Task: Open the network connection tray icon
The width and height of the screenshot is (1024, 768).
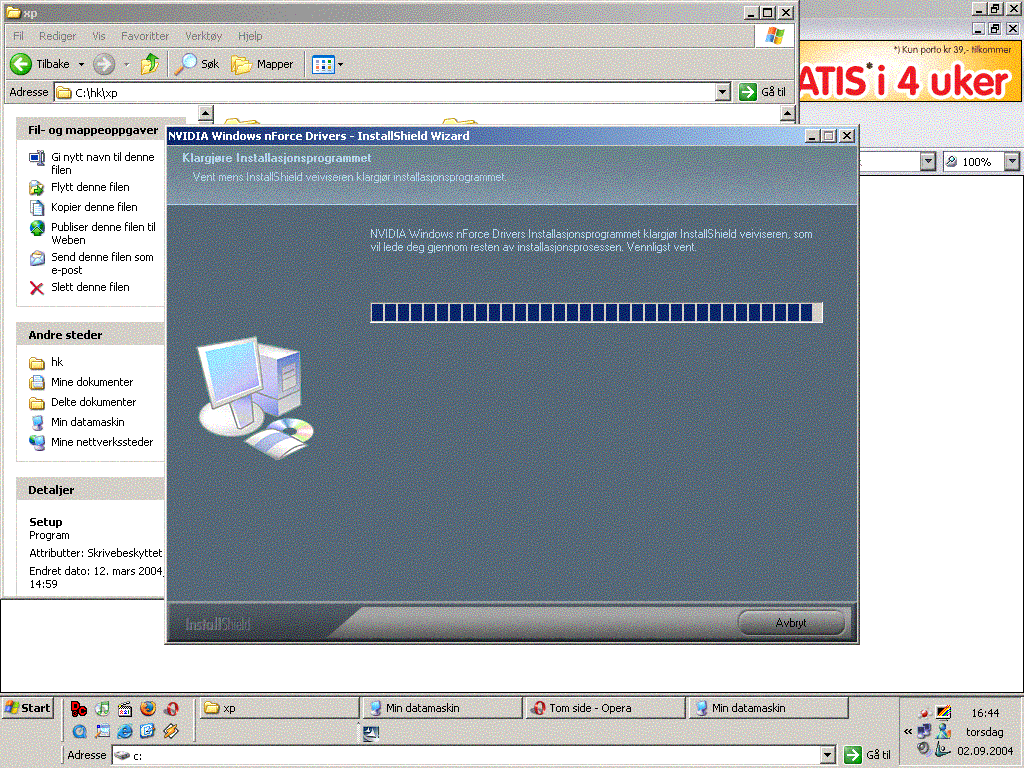Action: 924,731
